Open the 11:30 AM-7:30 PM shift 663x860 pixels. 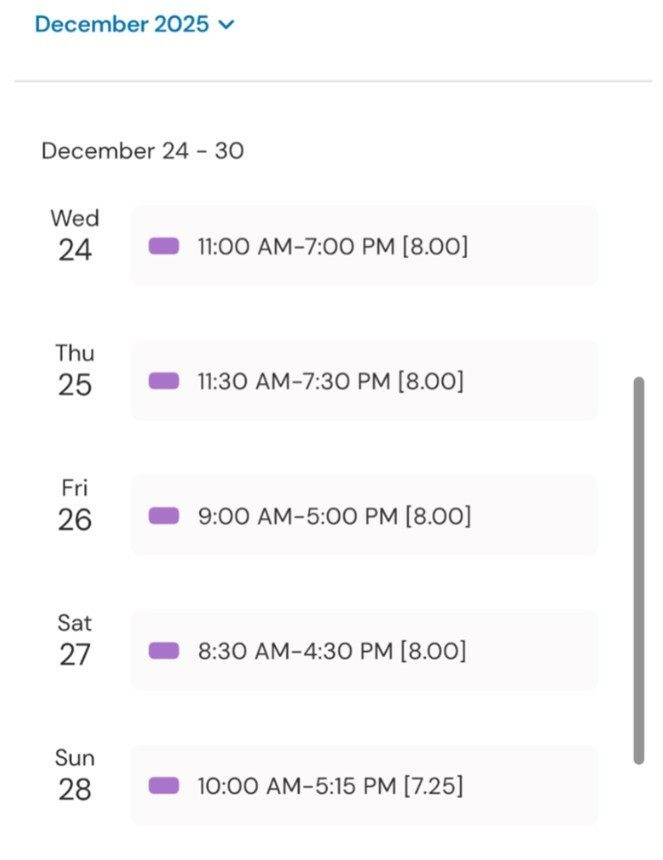point(364,381)
